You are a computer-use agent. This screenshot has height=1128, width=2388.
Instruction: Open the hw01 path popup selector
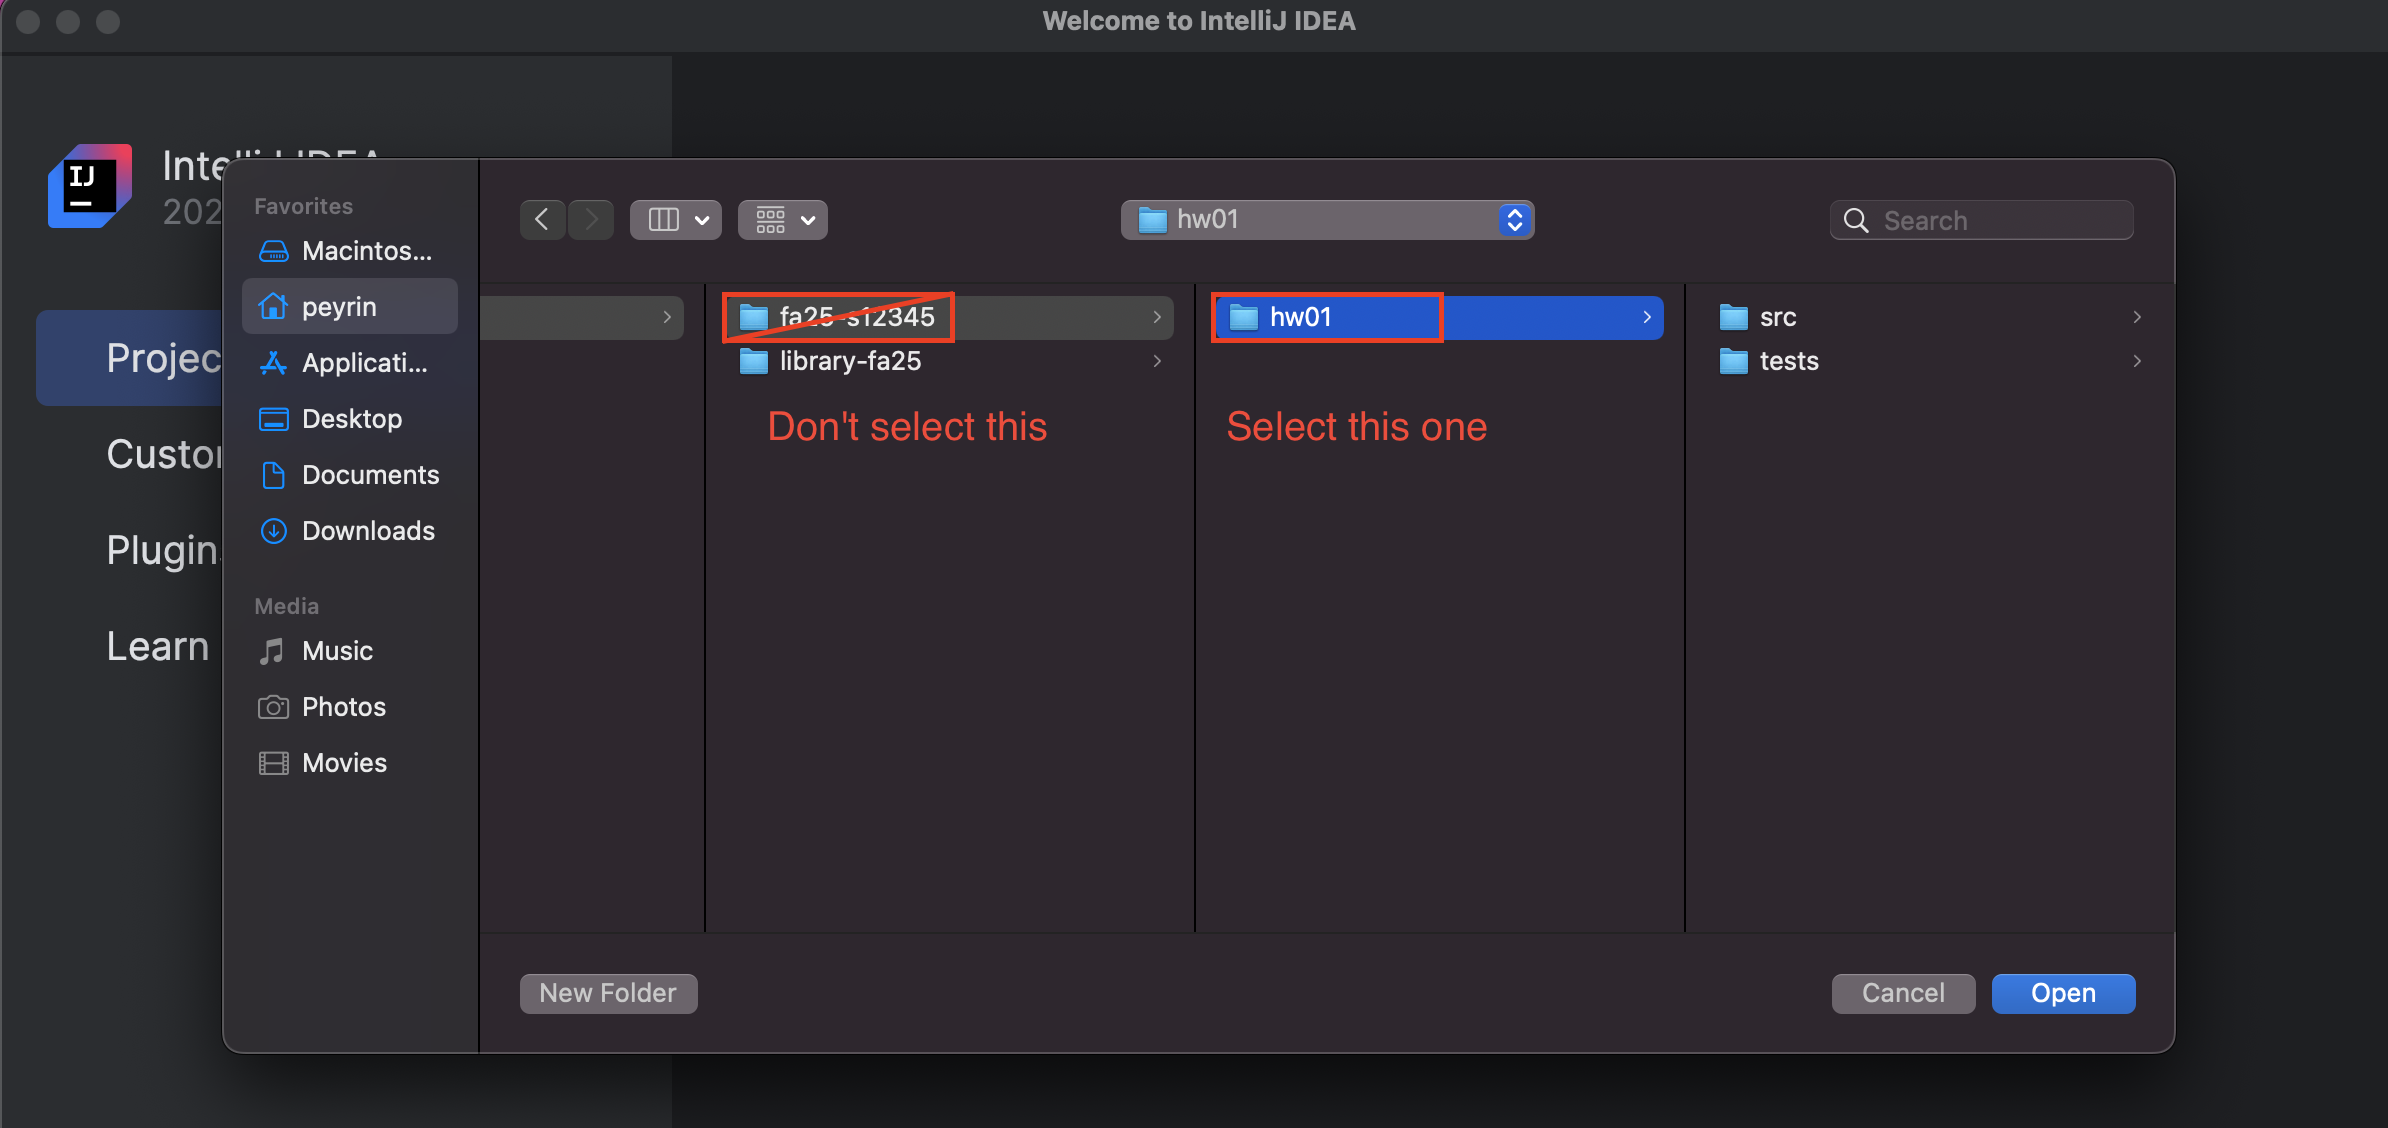click(x=1327, y=219)
